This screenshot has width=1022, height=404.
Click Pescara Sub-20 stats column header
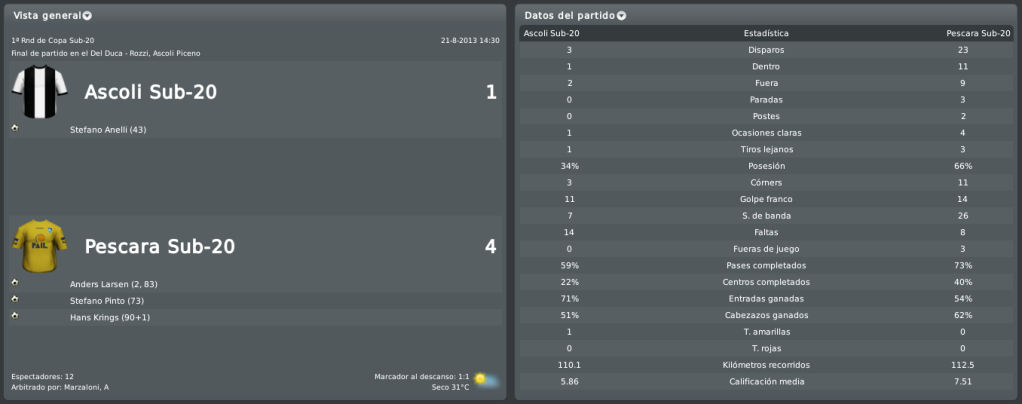pyautogui.click(x=979, y=33)
